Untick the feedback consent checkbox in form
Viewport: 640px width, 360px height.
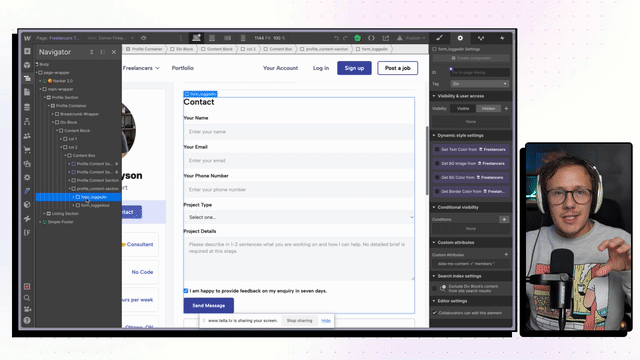186,291
